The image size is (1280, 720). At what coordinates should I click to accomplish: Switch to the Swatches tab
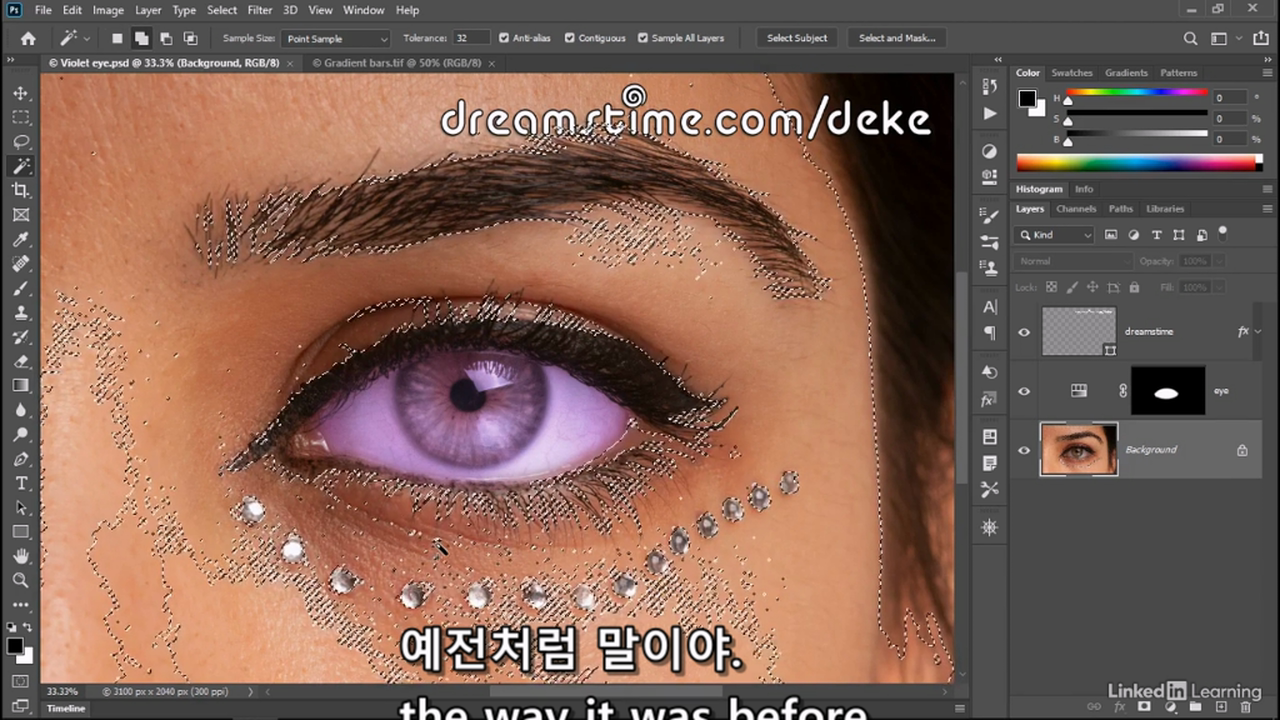(1072, 73)
